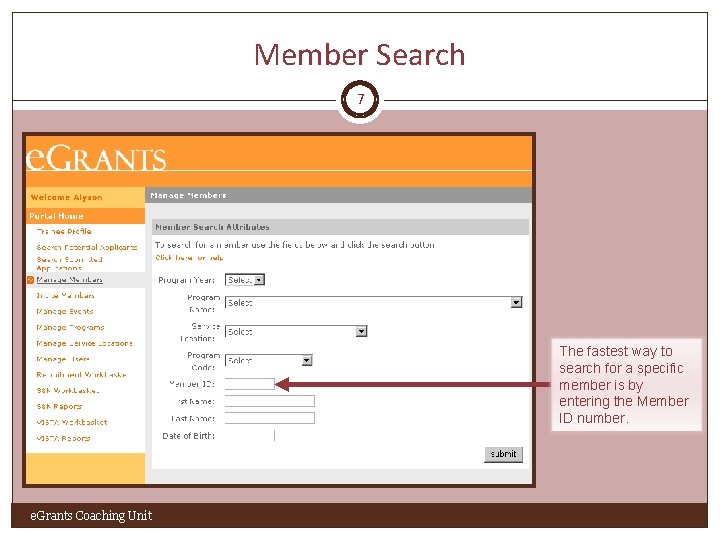Open Manage Service Locations link
The image size is (720, 540).
point(84,343)
